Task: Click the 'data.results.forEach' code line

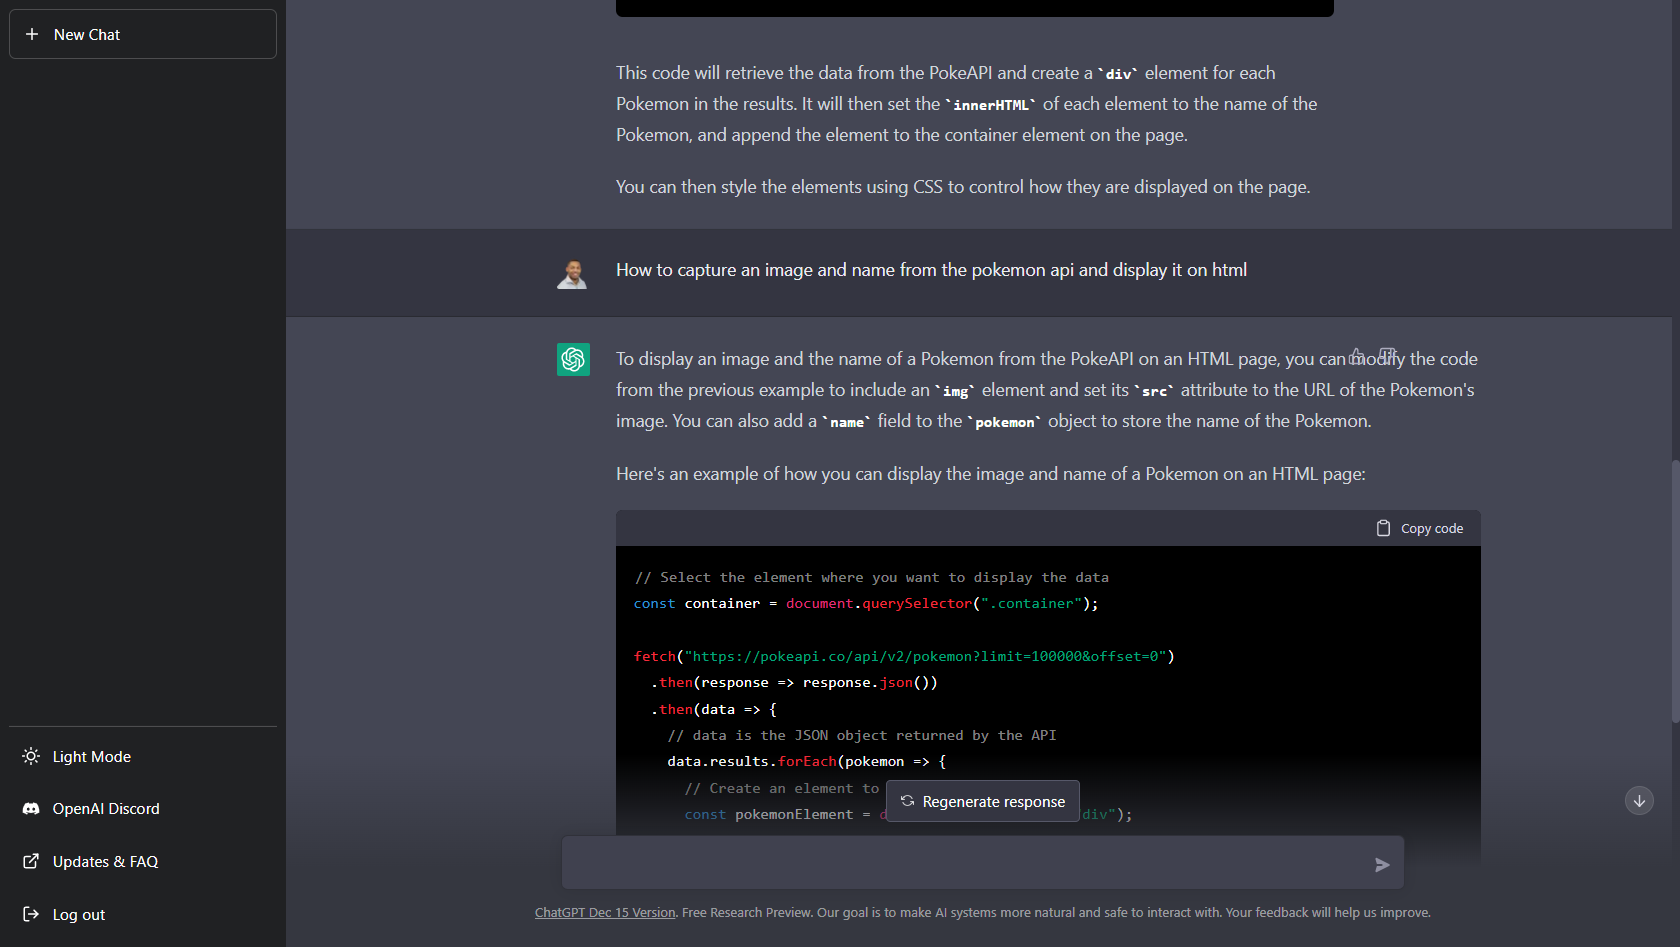Action: point(806,761)
